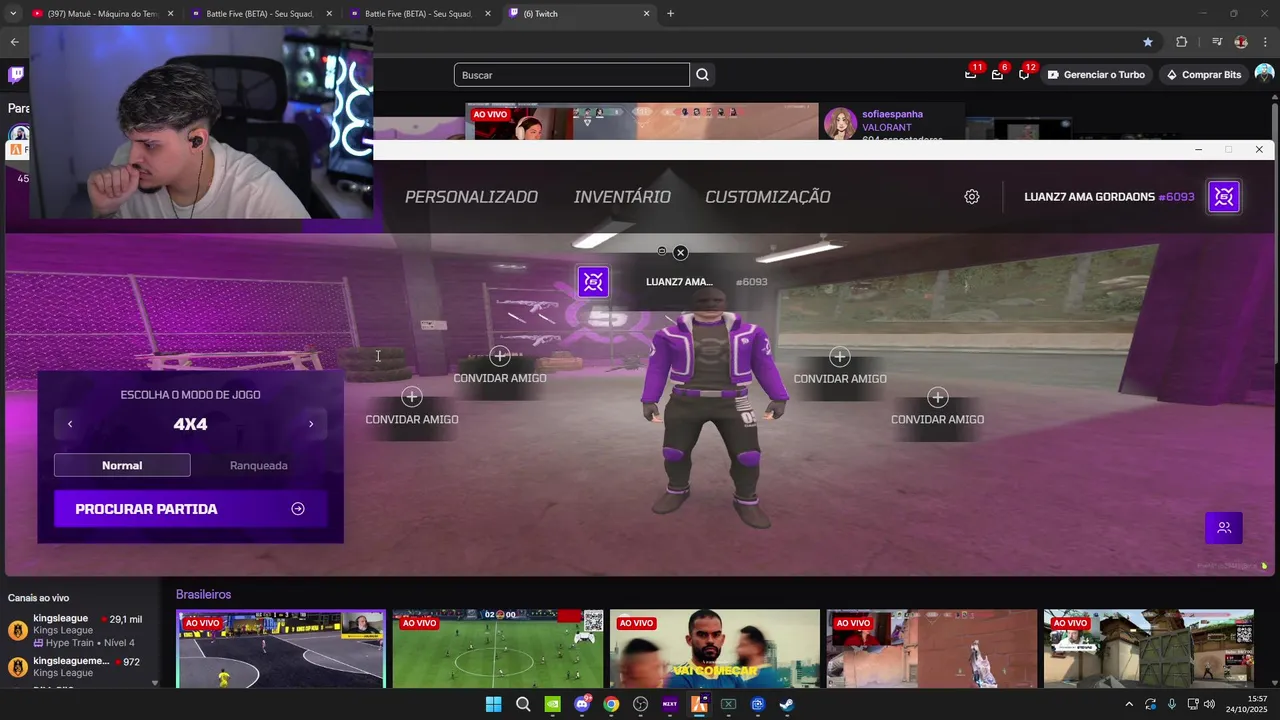Screen dimensions: 1280x720
Task: Open the featured AO VIVO carousel stream
Action: tap(641, 121)
